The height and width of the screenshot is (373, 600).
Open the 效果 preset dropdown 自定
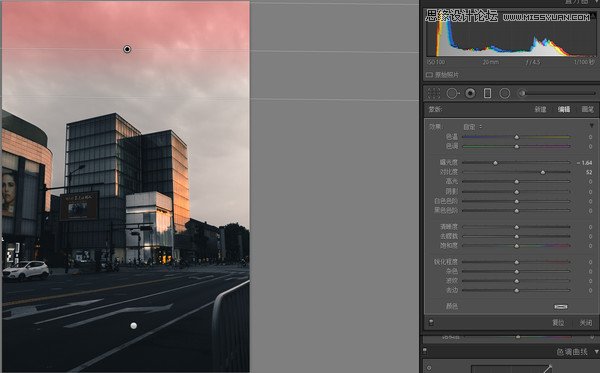click(x=472, y=127)
